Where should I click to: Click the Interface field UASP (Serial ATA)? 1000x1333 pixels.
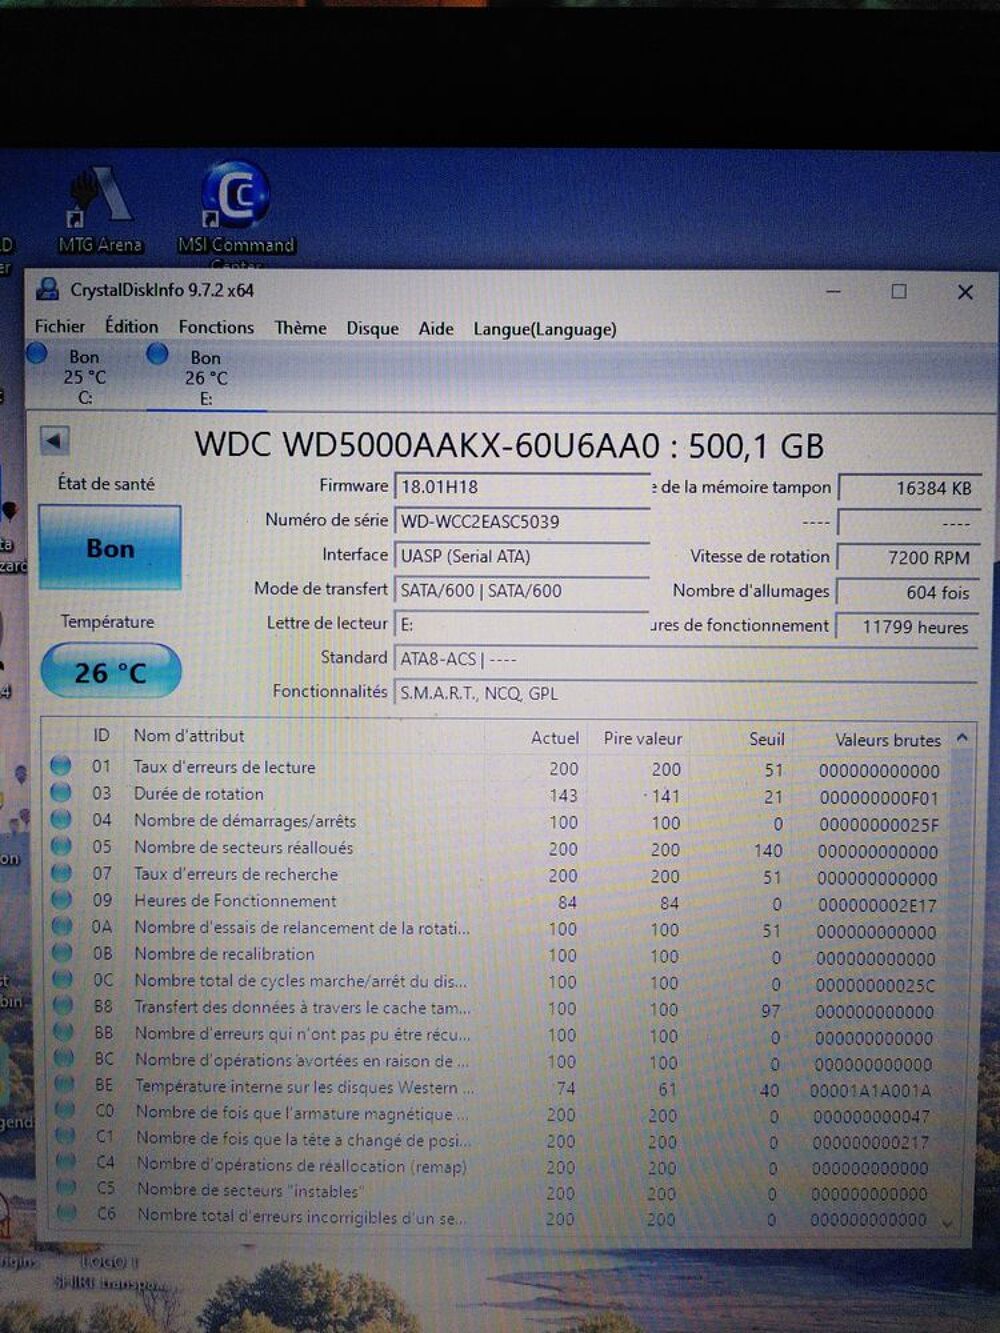pos(522,556)
